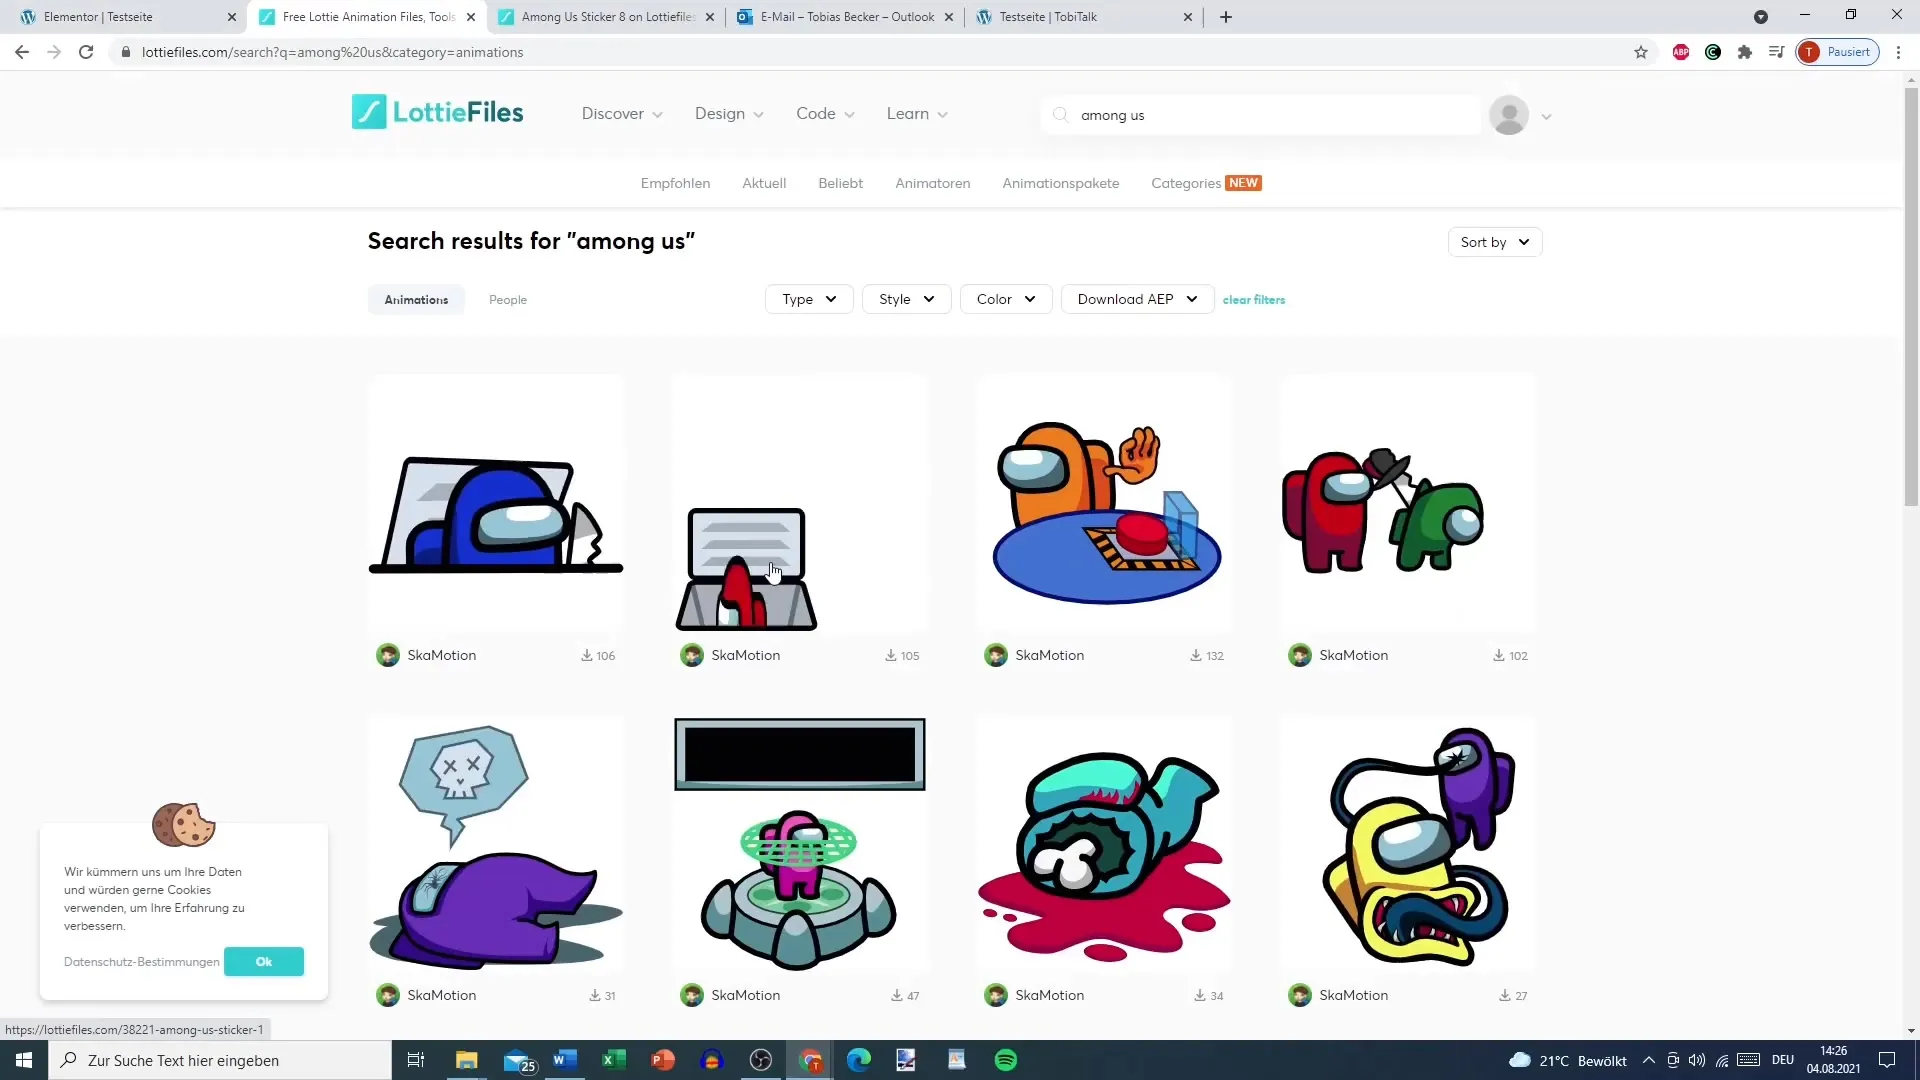Open SkaMotion profile under purple dead crewmate
The width and height of the screenshot is (1920, 1080).
pos(441,995)
